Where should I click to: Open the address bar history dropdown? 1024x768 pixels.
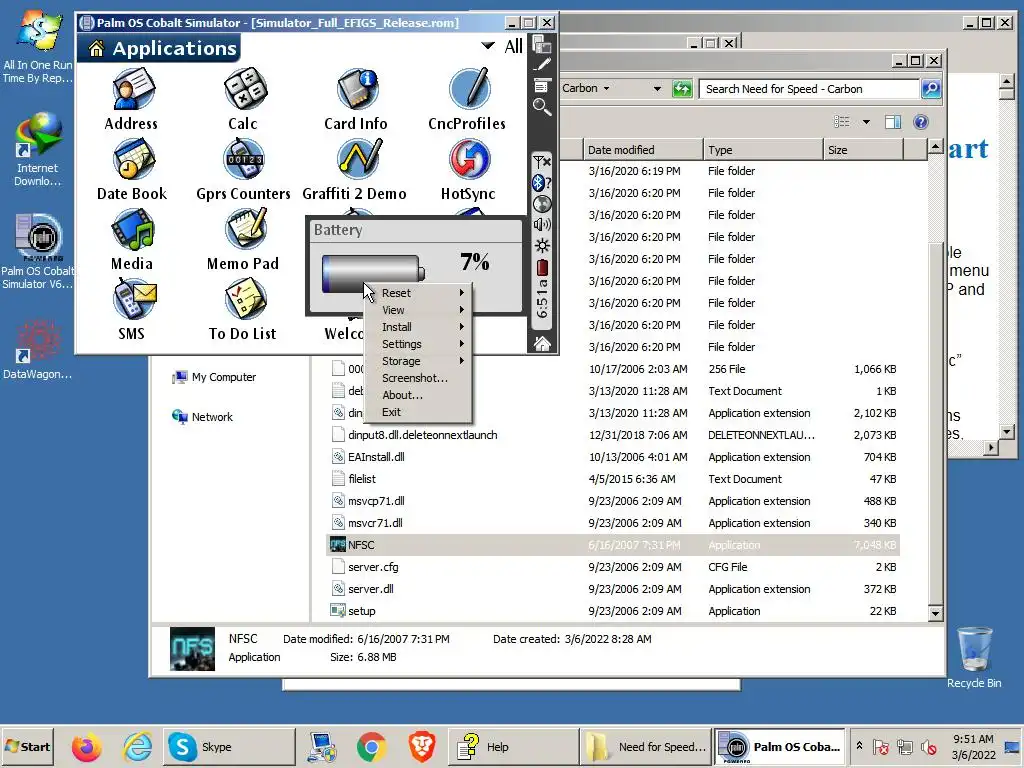657,89
